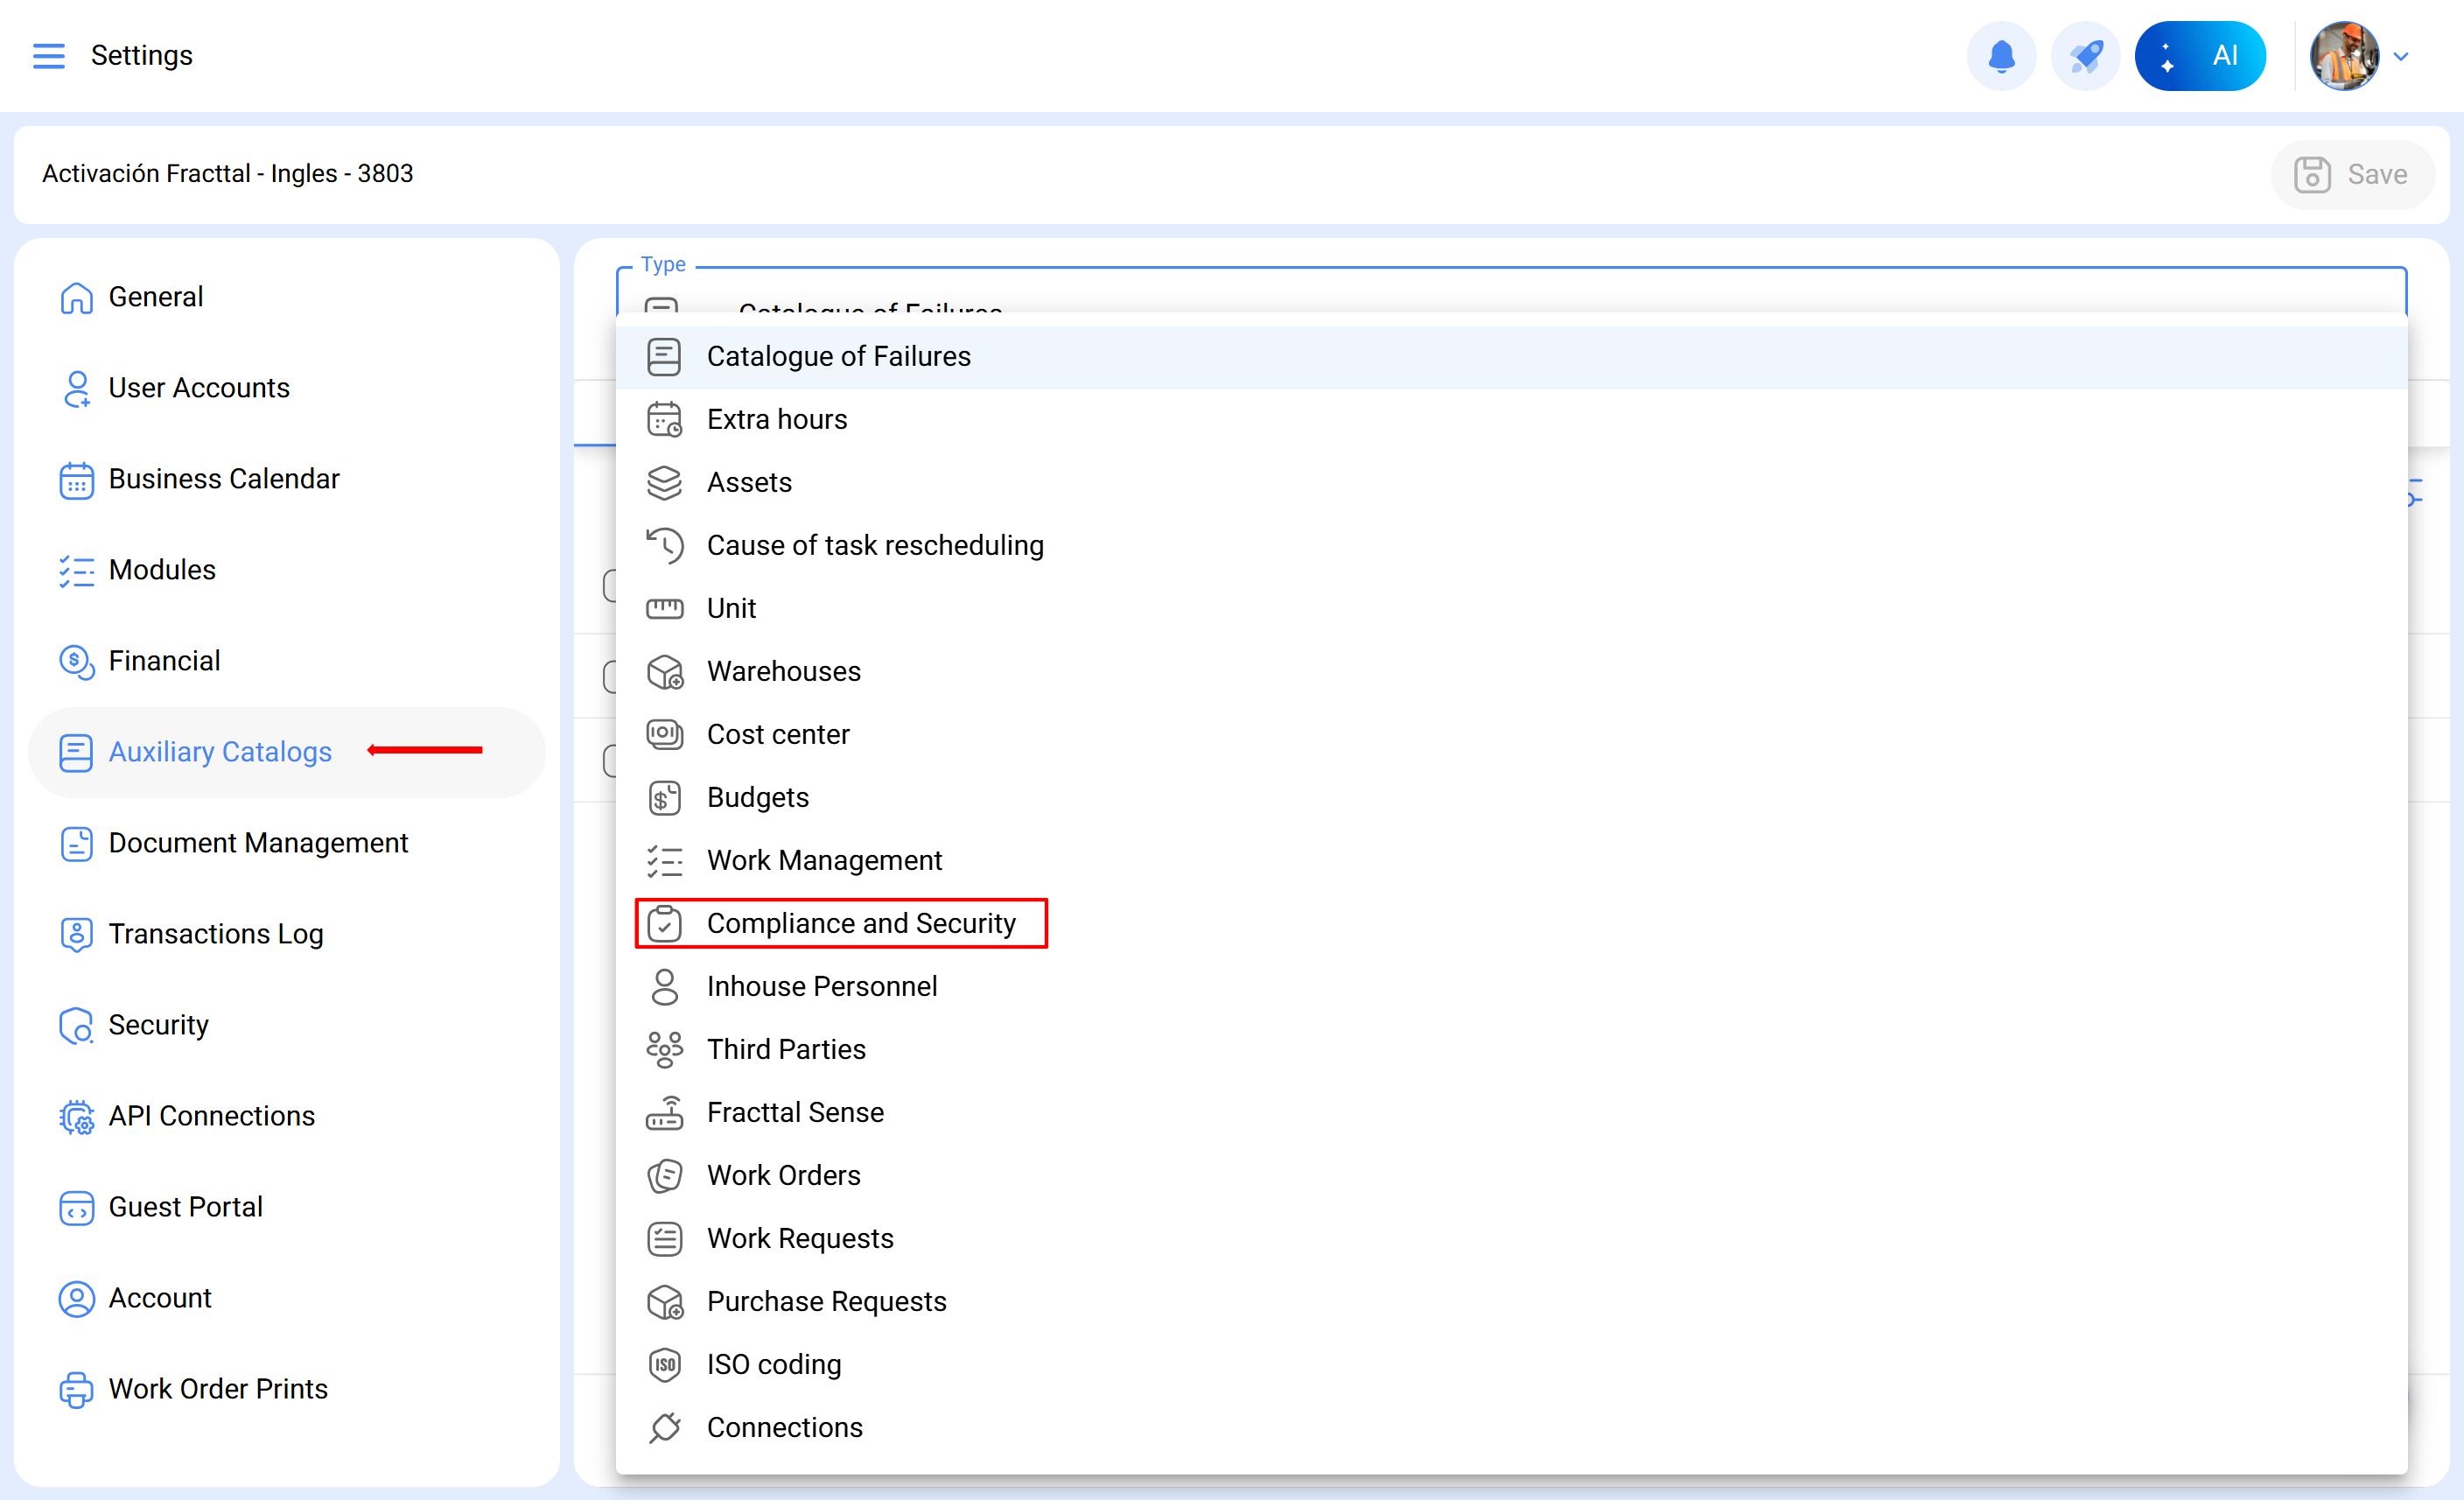Click the Financial sidebar icon
The image size is (2464, 1500).
tap(76, 662)
